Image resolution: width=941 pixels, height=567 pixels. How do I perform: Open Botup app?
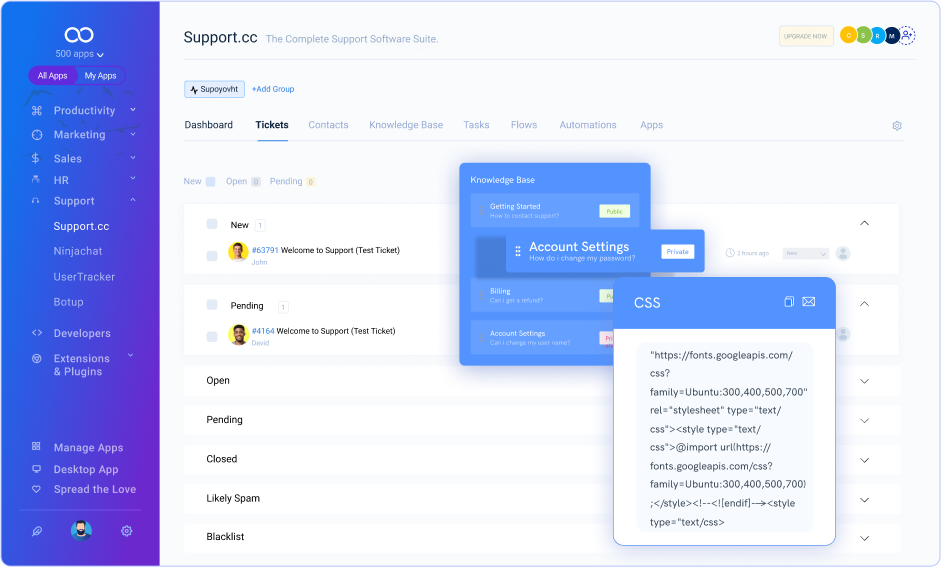pyautogui.click(x=68, y=302)
